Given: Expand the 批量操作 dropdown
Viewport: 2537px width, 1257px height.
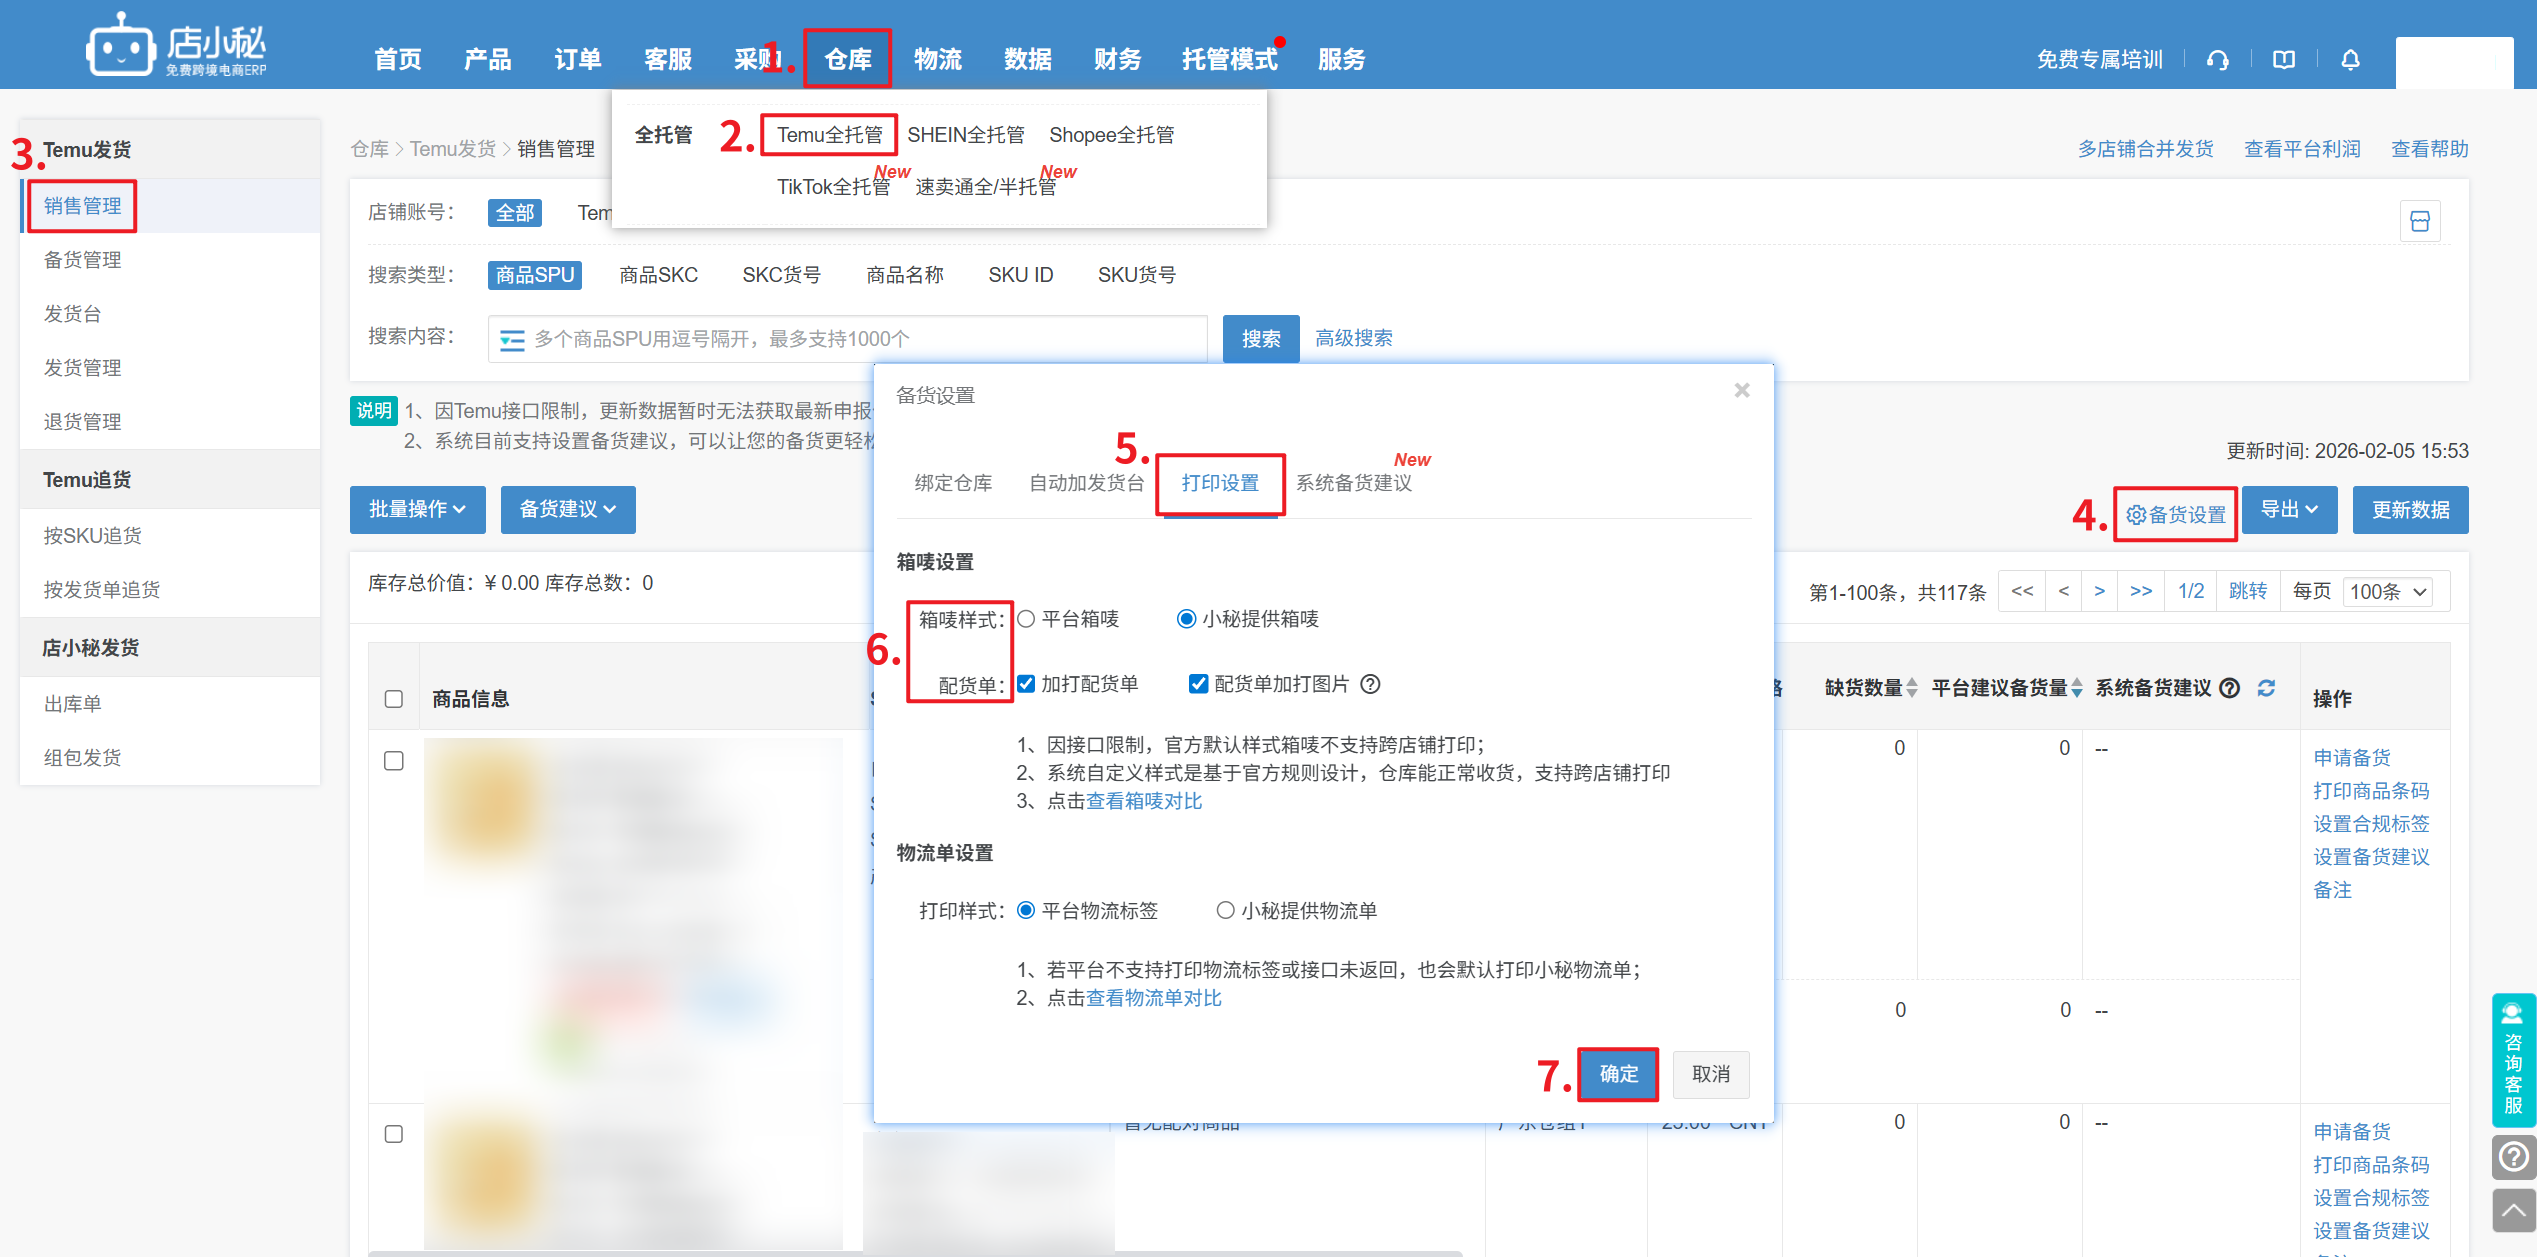Looking at the screenshot, I should point(417,510).
